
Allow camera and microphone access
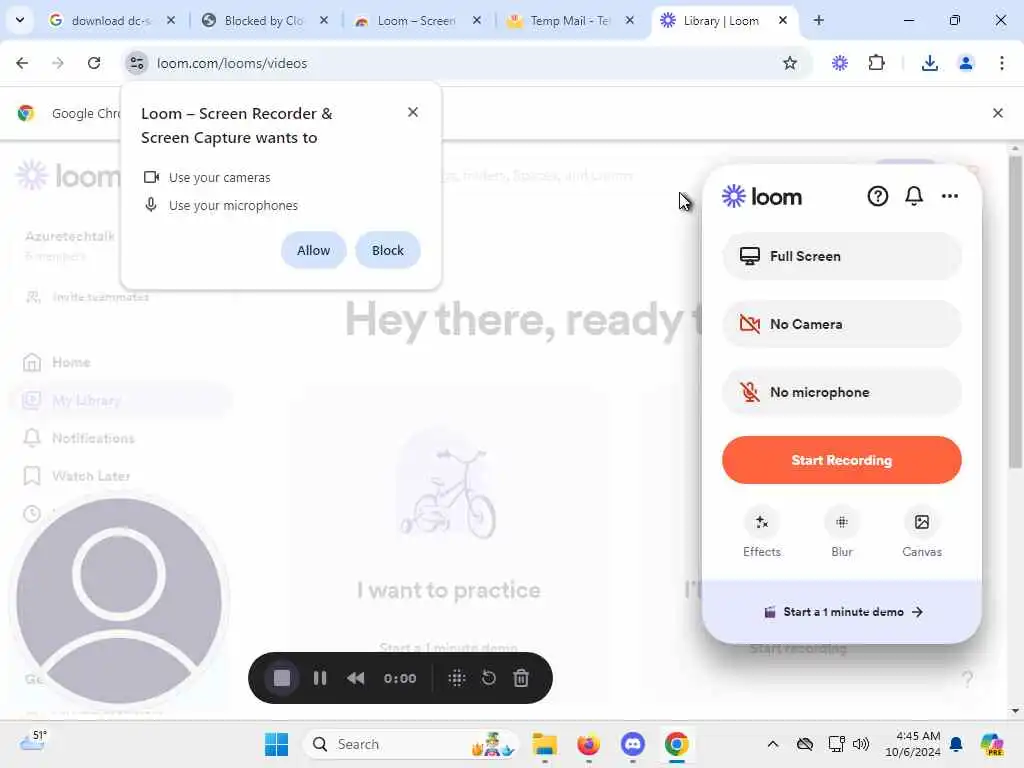pos(313,250)
